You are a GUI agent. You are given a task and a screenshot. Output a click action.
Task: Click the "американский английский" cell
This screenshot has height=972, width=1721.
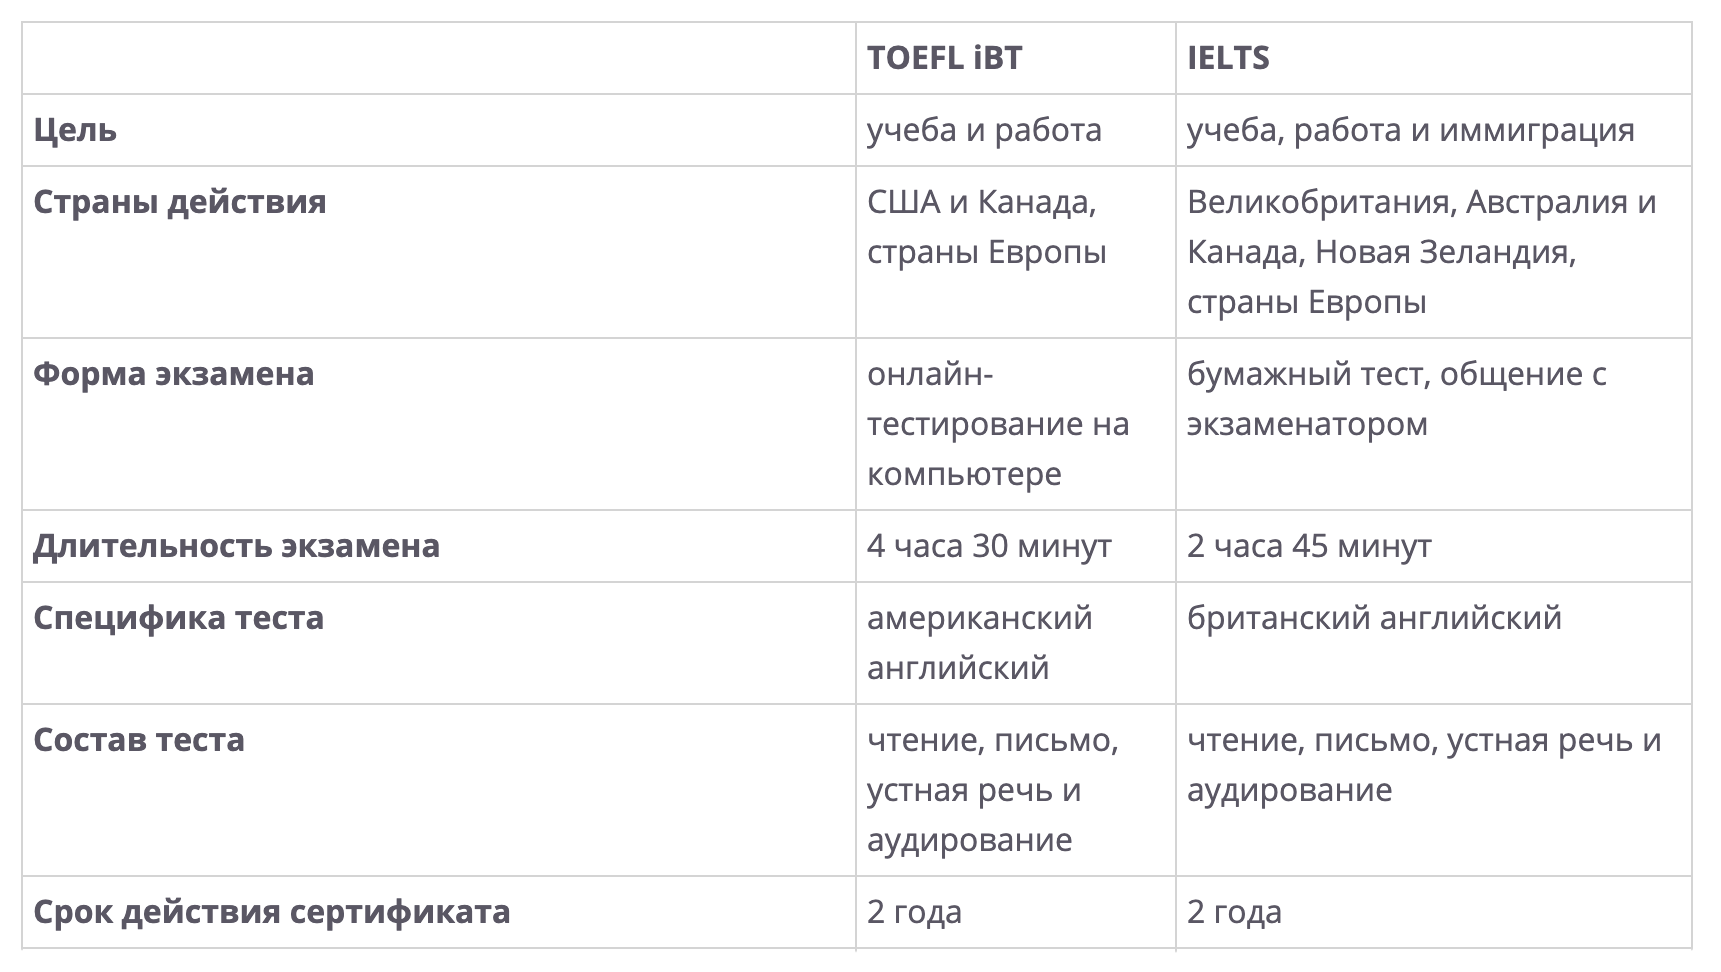[979, 642]
